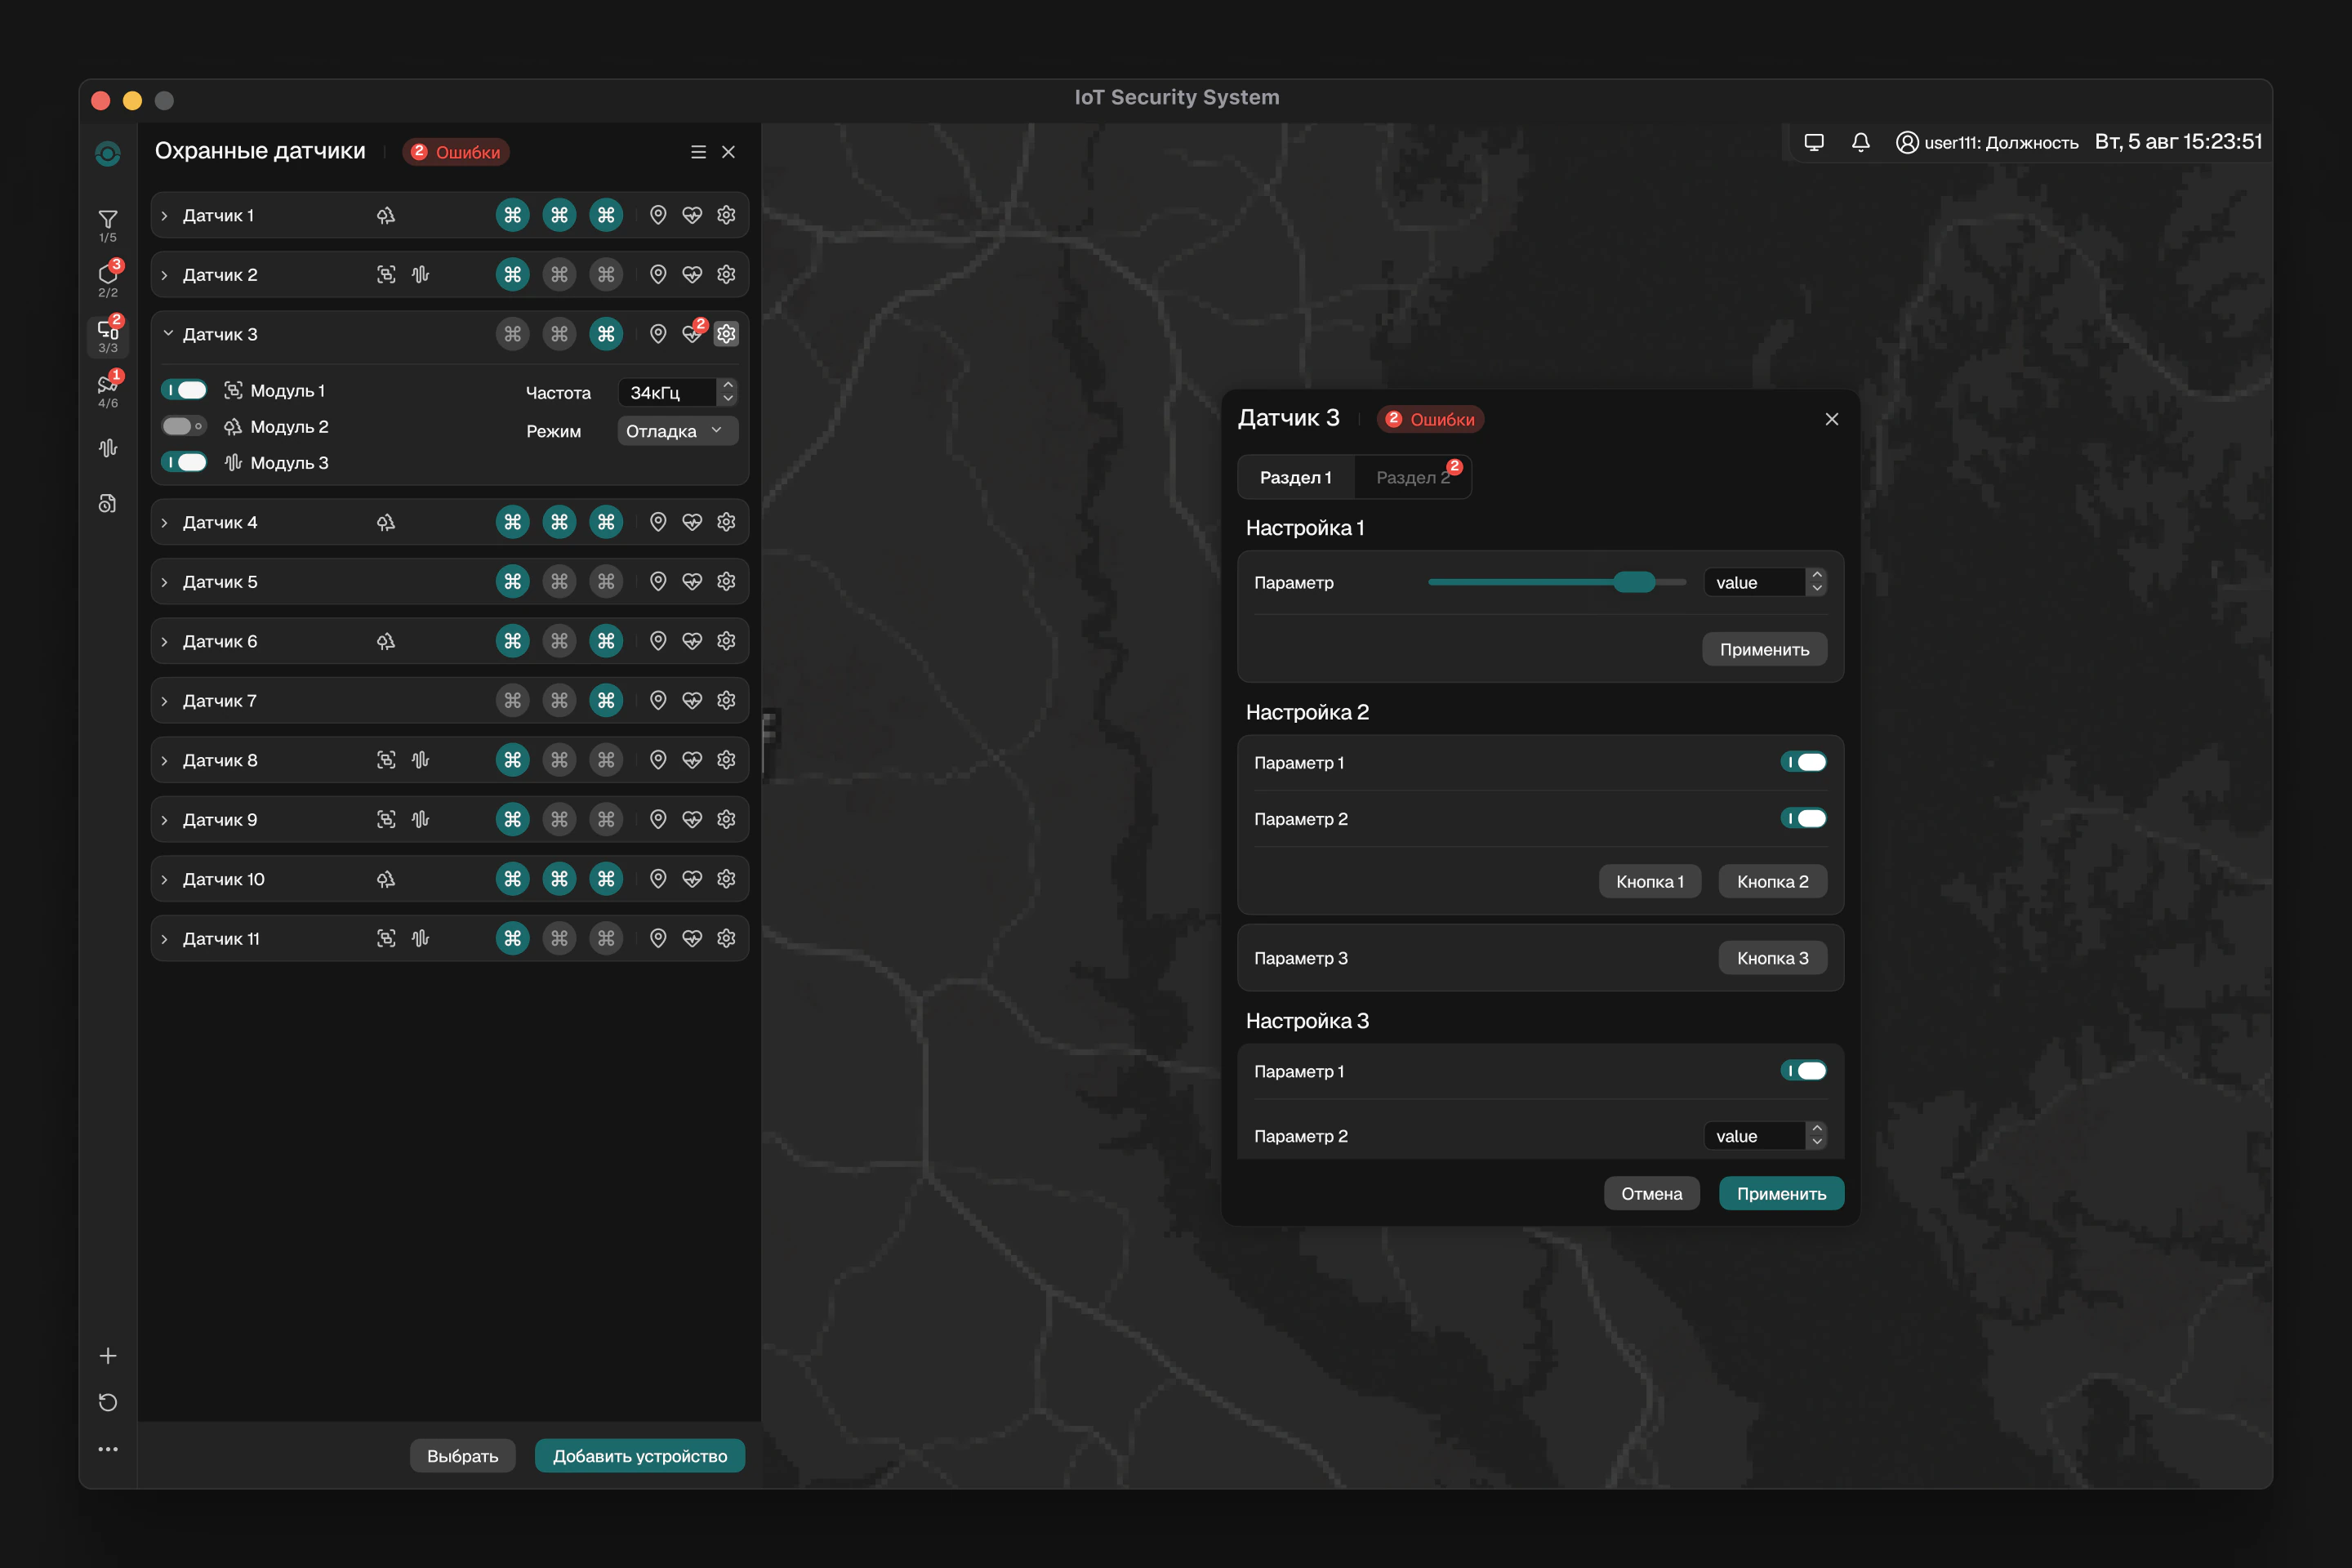Click the Кнопка 2 button

click(x=1772, y=881)
